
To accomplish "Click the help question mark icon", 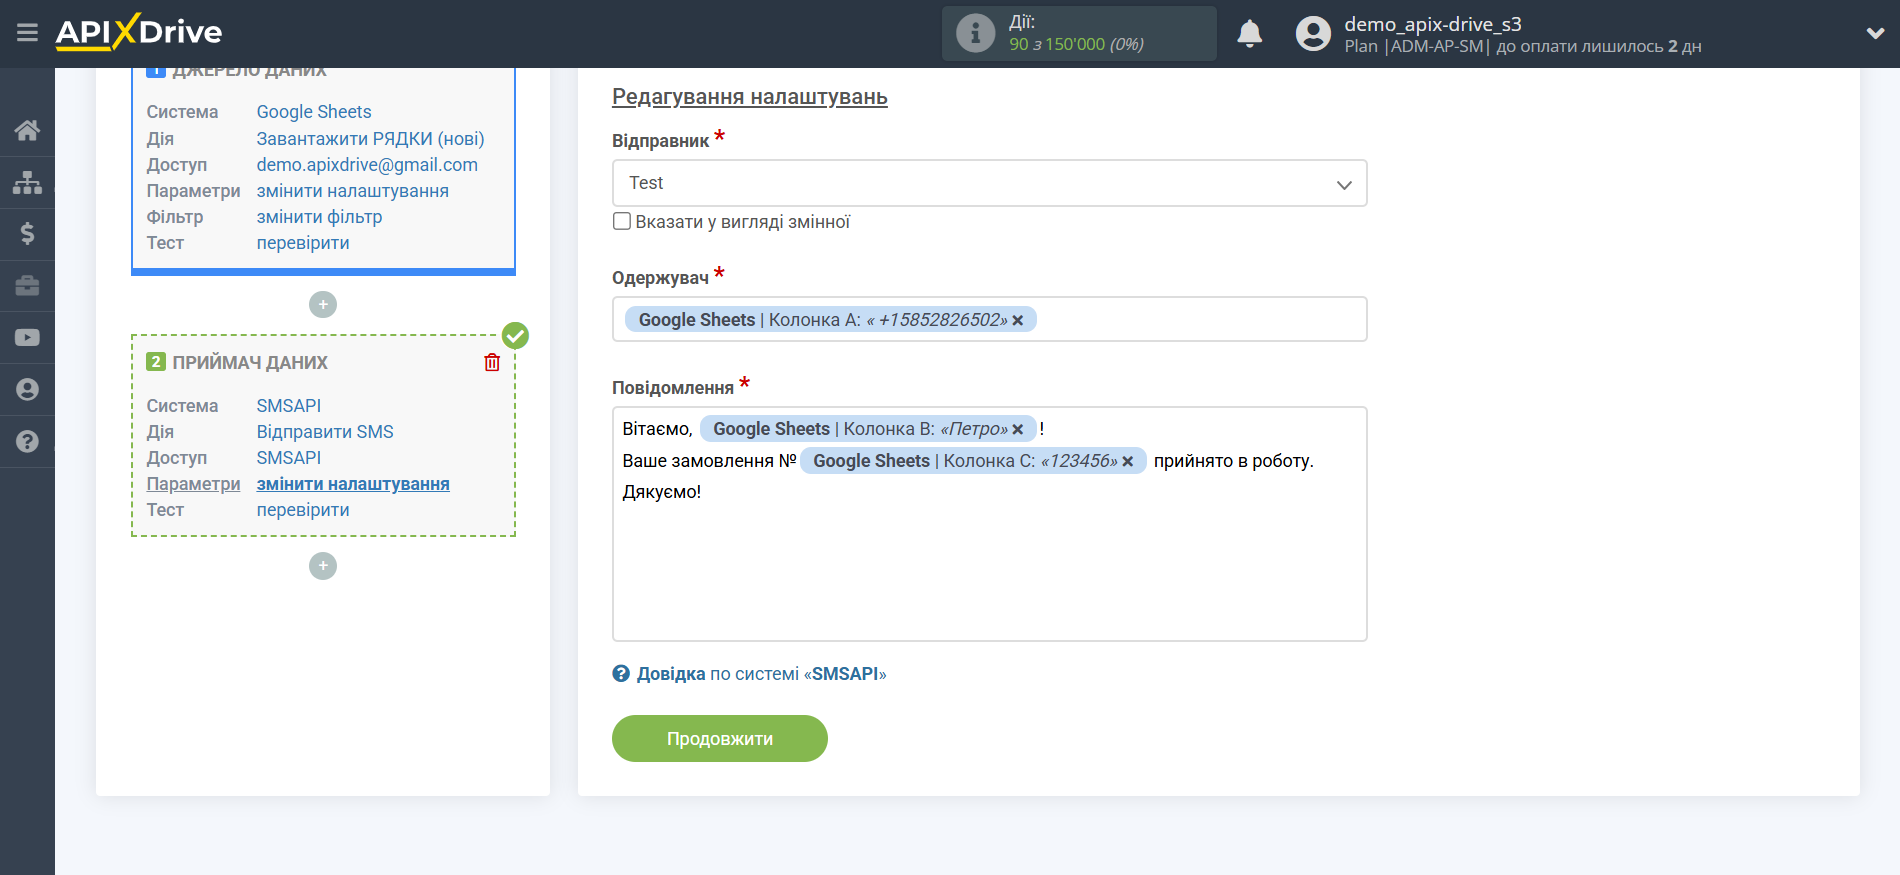I will pos(621,674).
